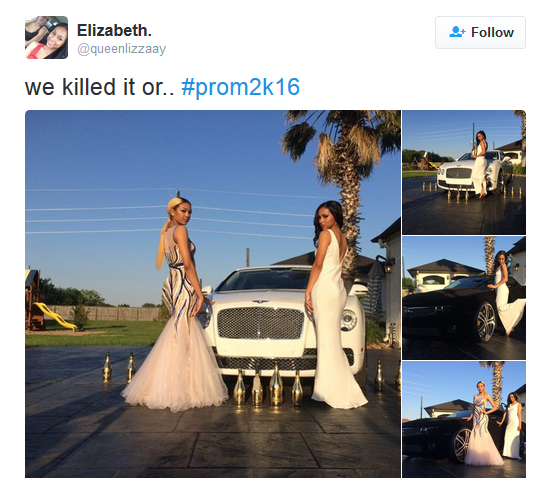Open the large main prom photo

213,294
